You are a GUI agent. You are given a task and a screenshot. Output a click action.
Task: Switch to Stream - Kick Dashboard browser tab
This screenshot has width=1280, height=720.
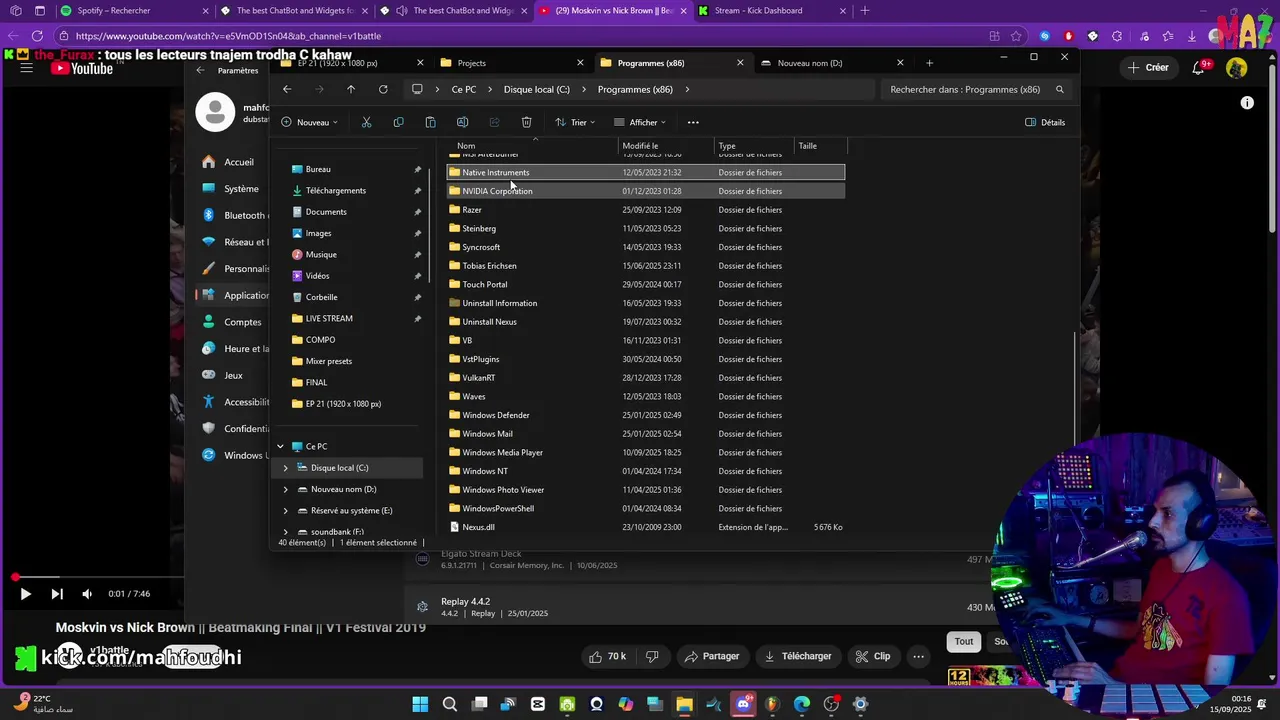[770, 11]
